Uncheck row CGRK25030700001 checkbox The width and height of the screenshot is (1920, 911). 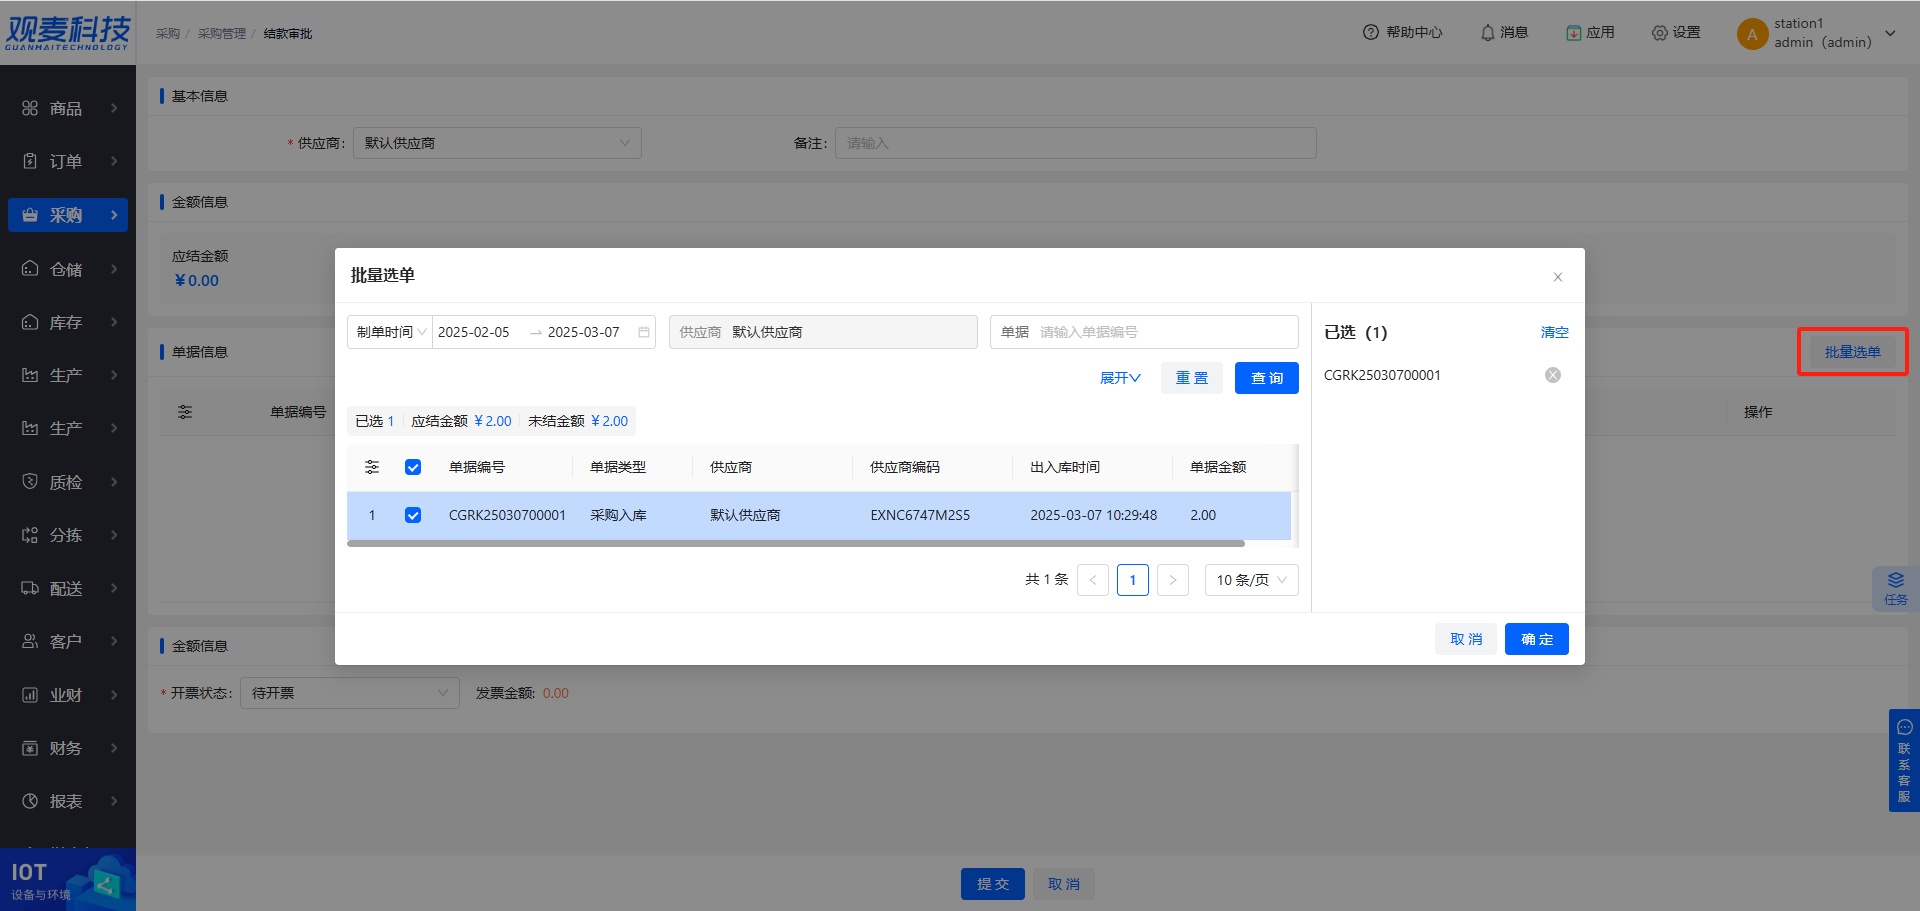point(413,515)
